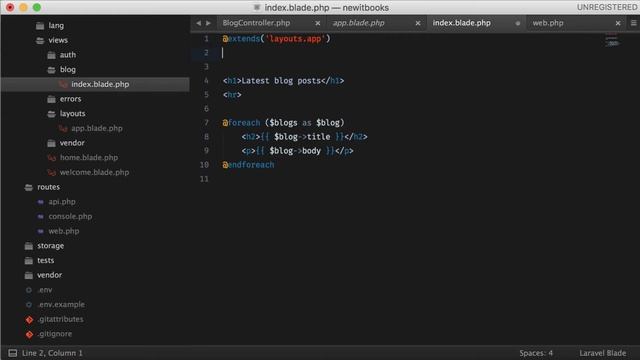Toggle sidebar panel switcher icon

coord(13,353)
